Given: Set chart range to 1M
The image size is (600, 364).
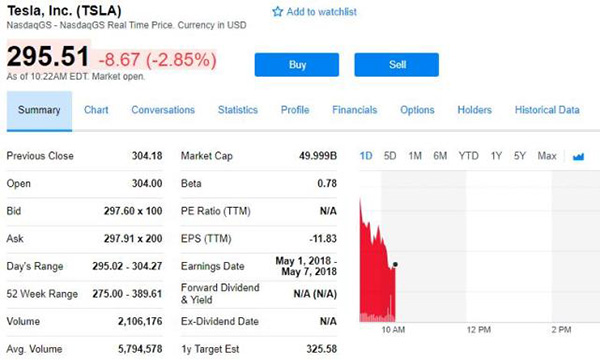Looking at the screenshot, I should (415, 156).
